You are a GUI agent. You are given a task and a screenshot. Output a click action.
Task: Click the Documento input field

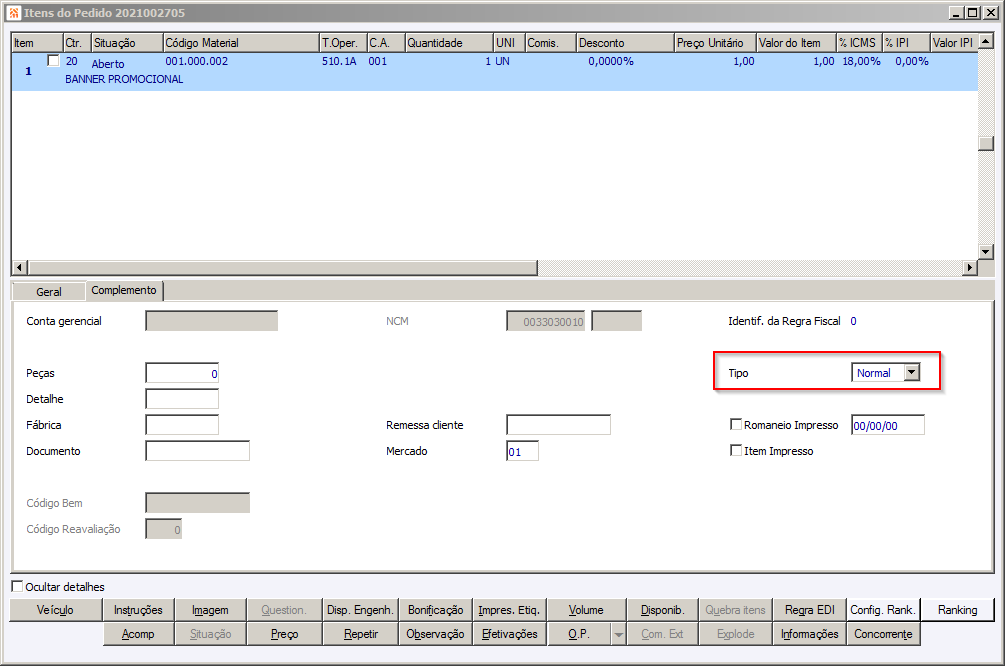197,451
